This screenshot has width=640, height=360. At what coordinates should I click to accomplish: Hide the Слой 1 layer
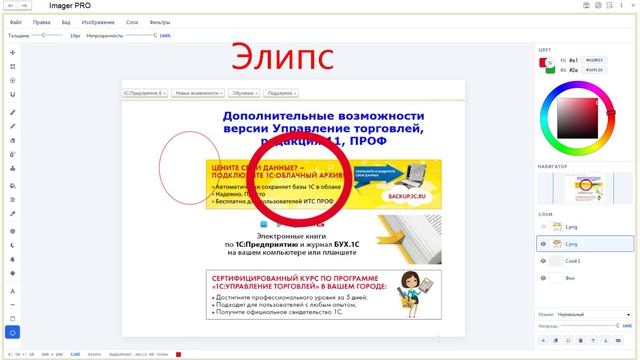click(x=543, y=261)
